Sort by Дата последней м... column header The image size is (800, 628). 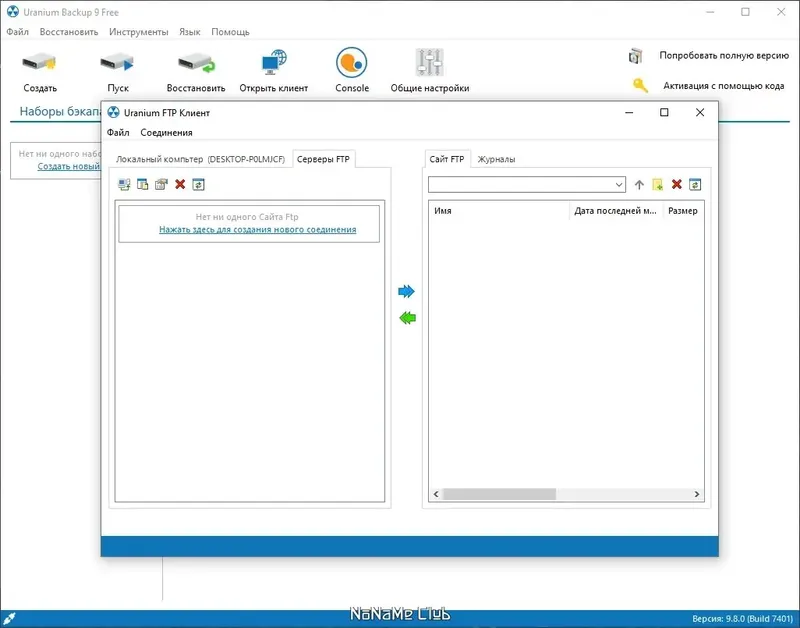(x=615, y=211)
